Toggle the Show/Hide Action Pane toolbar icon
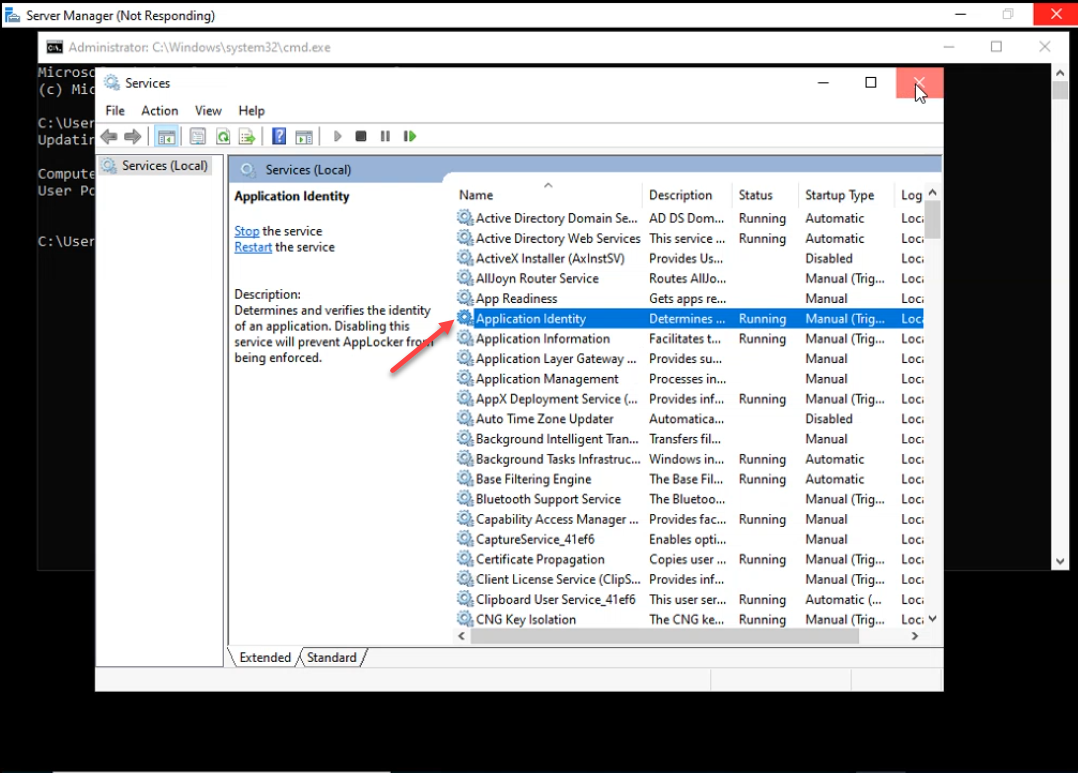1078x773 pixels. tap(304, 136)
